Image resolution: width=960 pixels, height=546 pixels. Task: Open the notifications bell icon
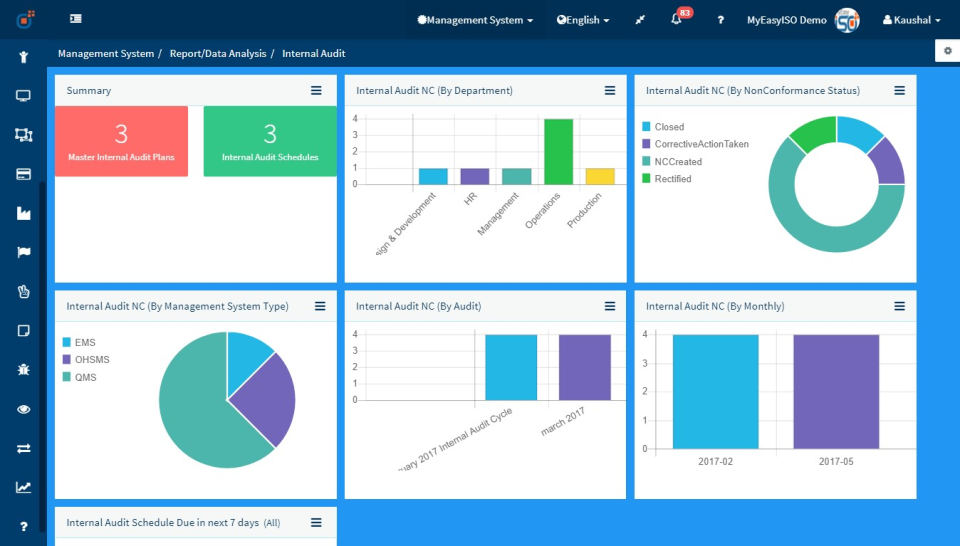click(x=677, y=20)
